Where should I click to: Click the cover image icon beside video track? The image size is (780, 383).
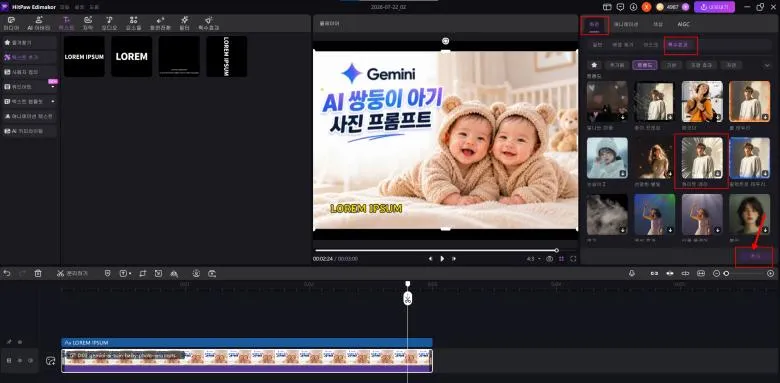[50, 361]
